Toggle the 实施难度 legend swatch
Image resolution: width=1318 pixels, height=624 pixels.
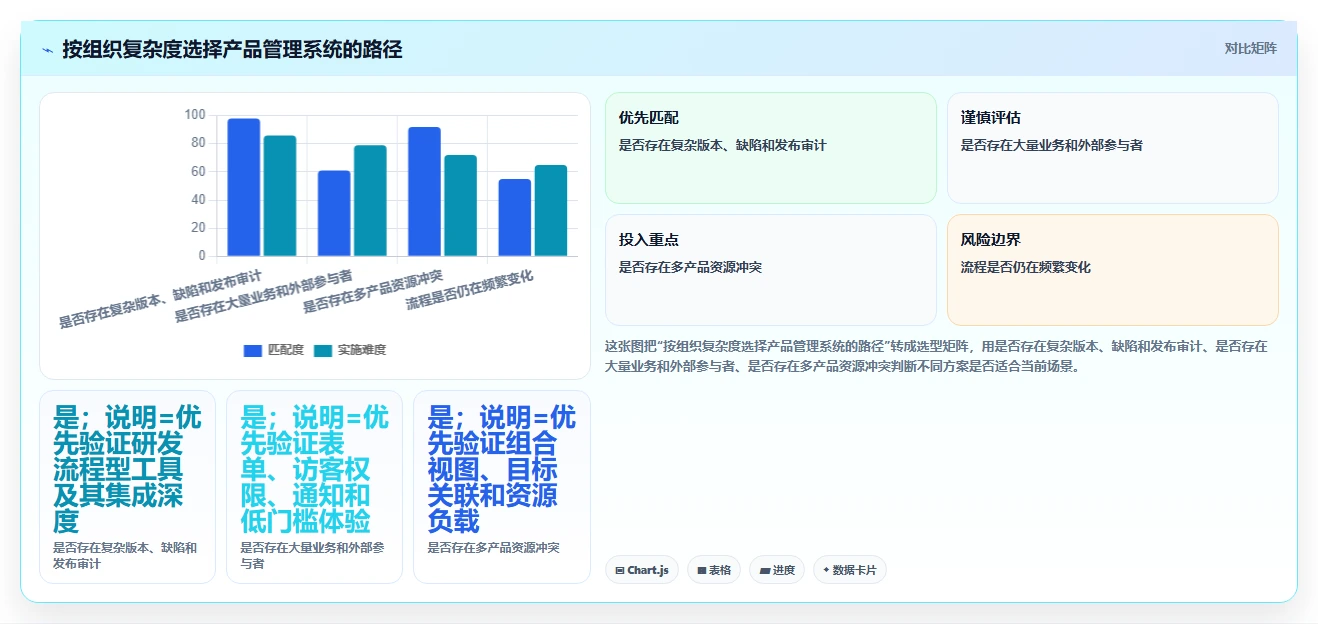323,350
